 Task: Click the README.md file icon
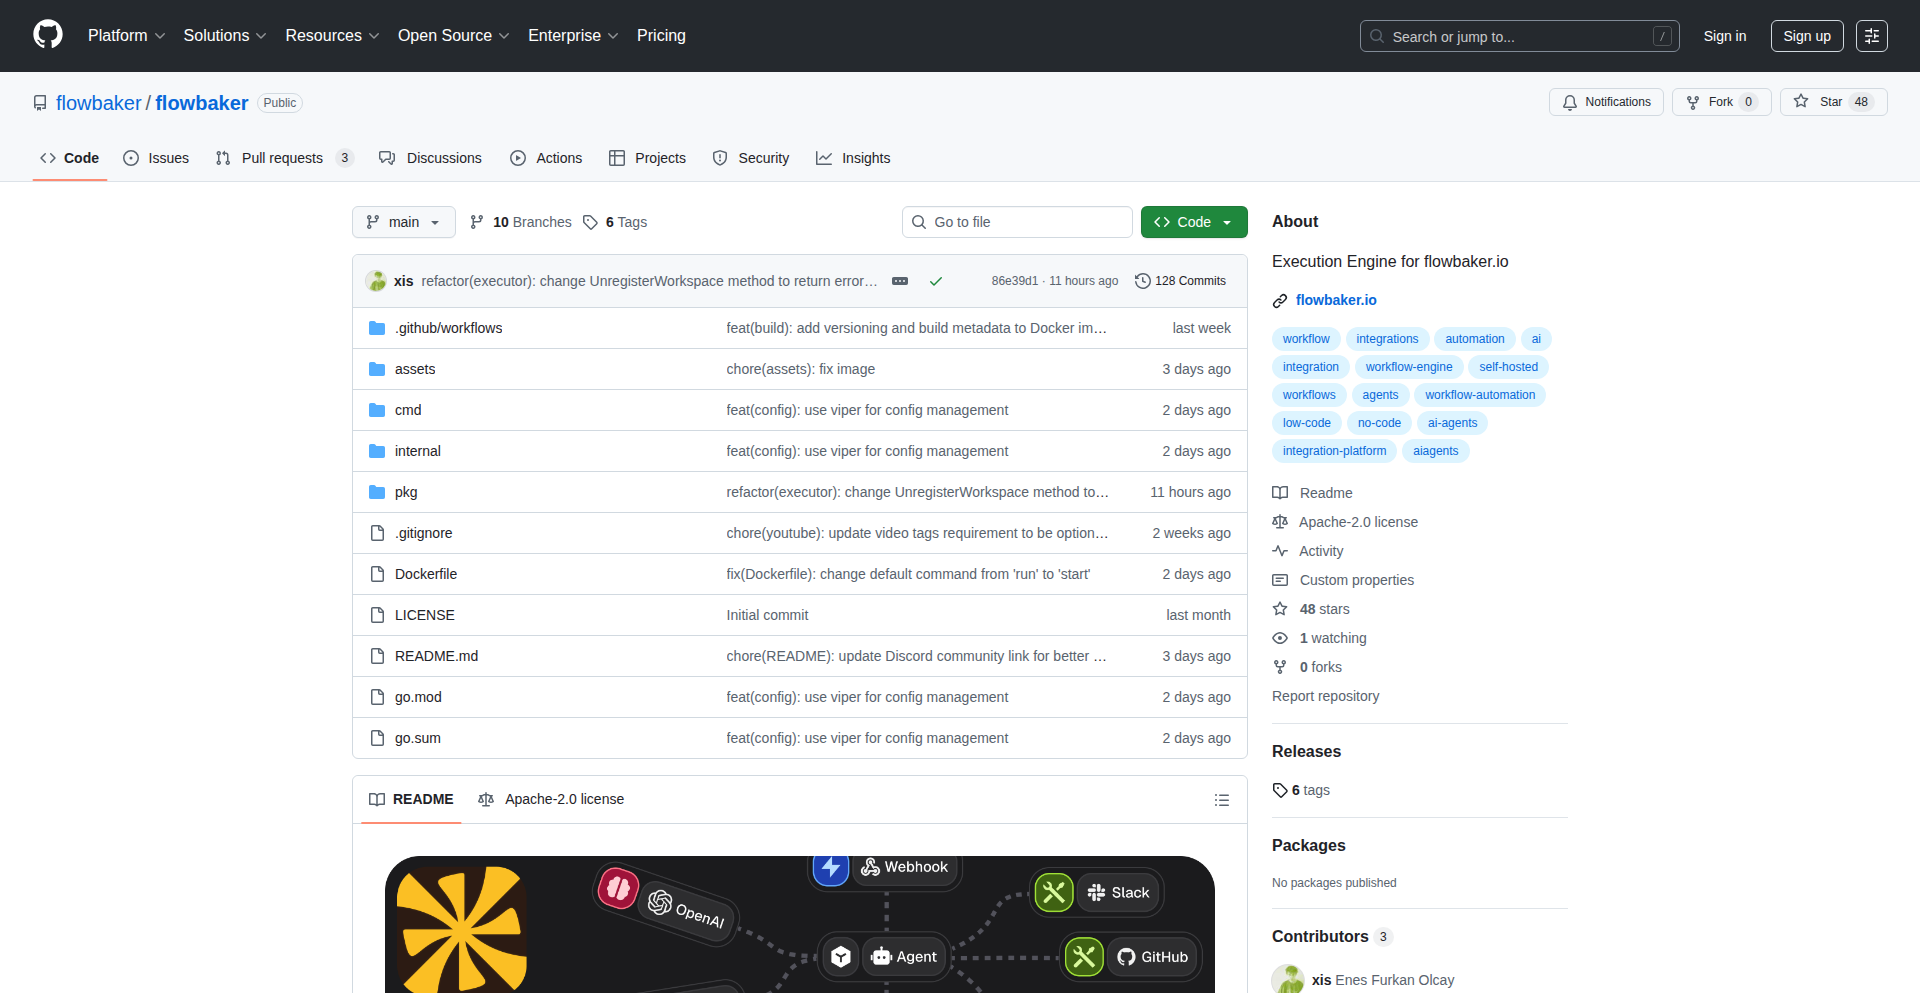pyautogui.click(x=377, y=656)
